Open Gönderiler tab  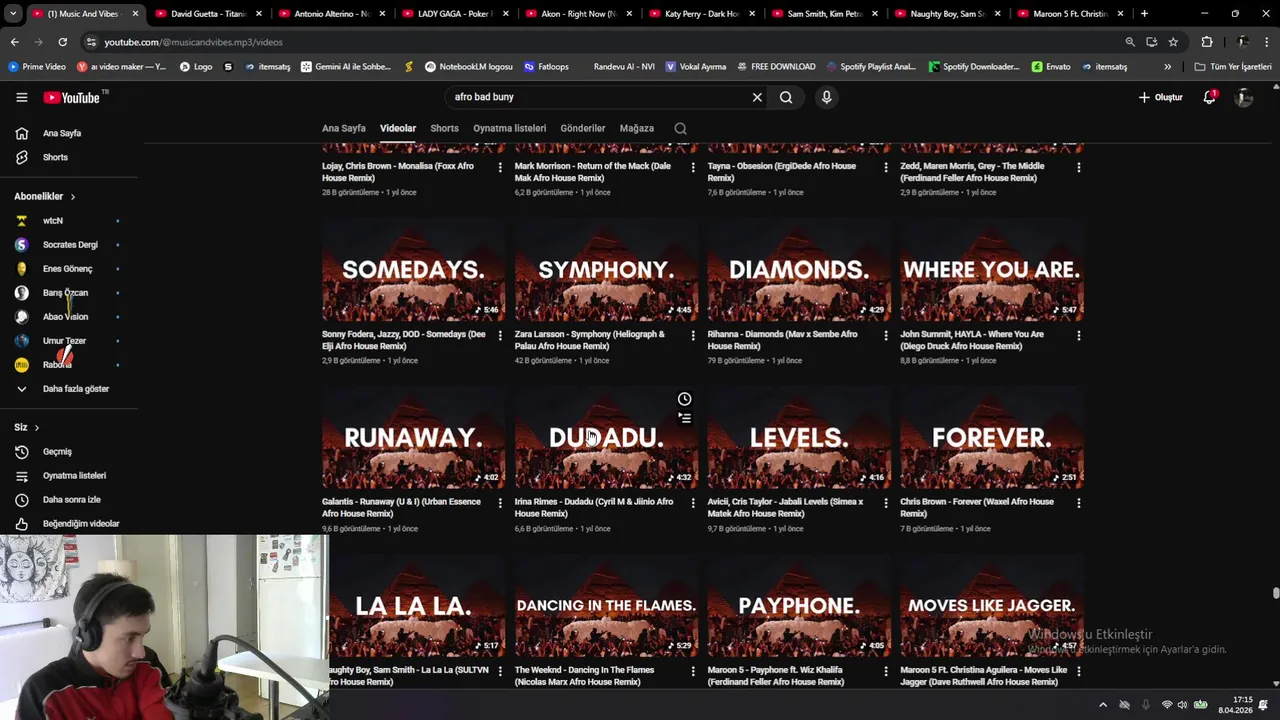(x=583, y=128)
